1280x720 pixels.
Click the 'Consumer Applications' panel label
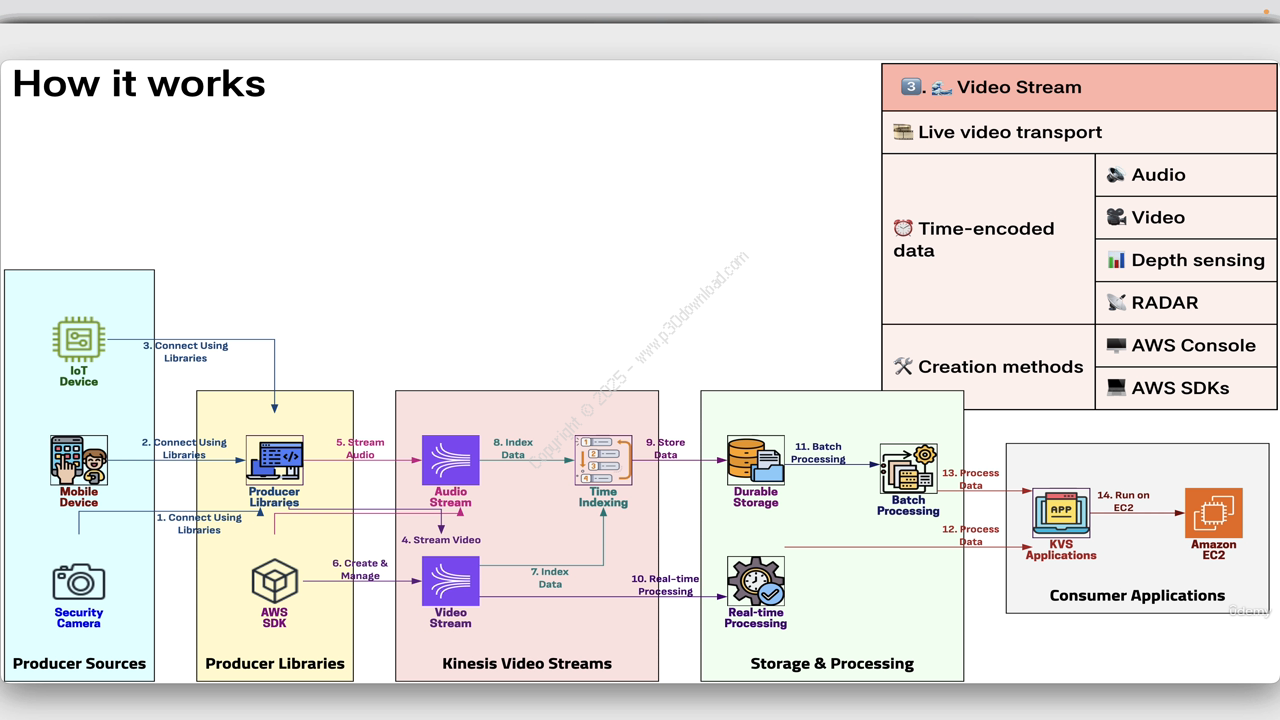(1137, 595)
